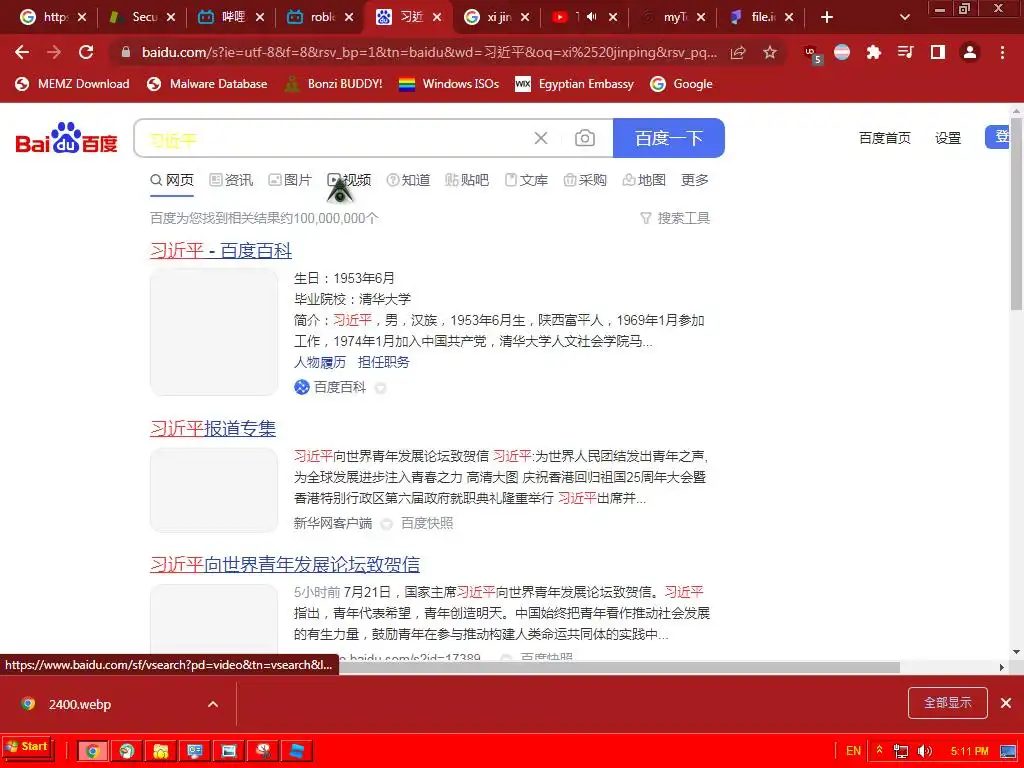The height and width of the screenshot is (768, 1024).
Task: Switch to the xi jin Google tab
Action: tap(496, 17)
